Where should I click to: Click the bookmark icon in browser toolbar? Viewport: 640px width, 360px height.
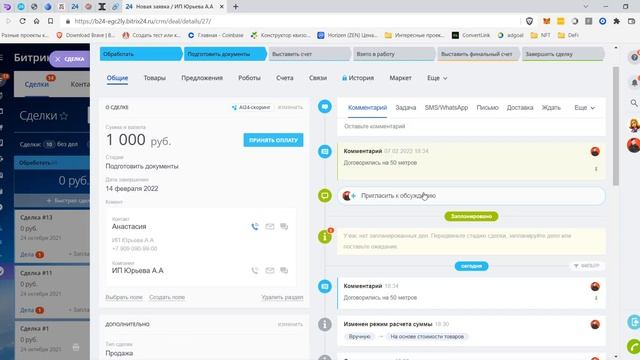(x=51, y=21)
